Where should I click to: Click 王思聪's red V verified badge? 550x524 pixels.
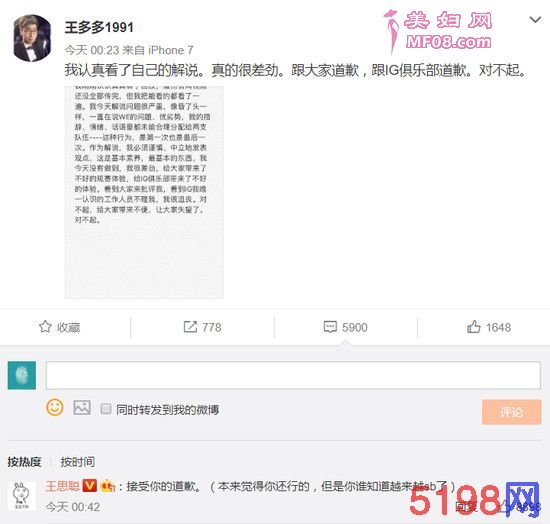coord(89,486)
